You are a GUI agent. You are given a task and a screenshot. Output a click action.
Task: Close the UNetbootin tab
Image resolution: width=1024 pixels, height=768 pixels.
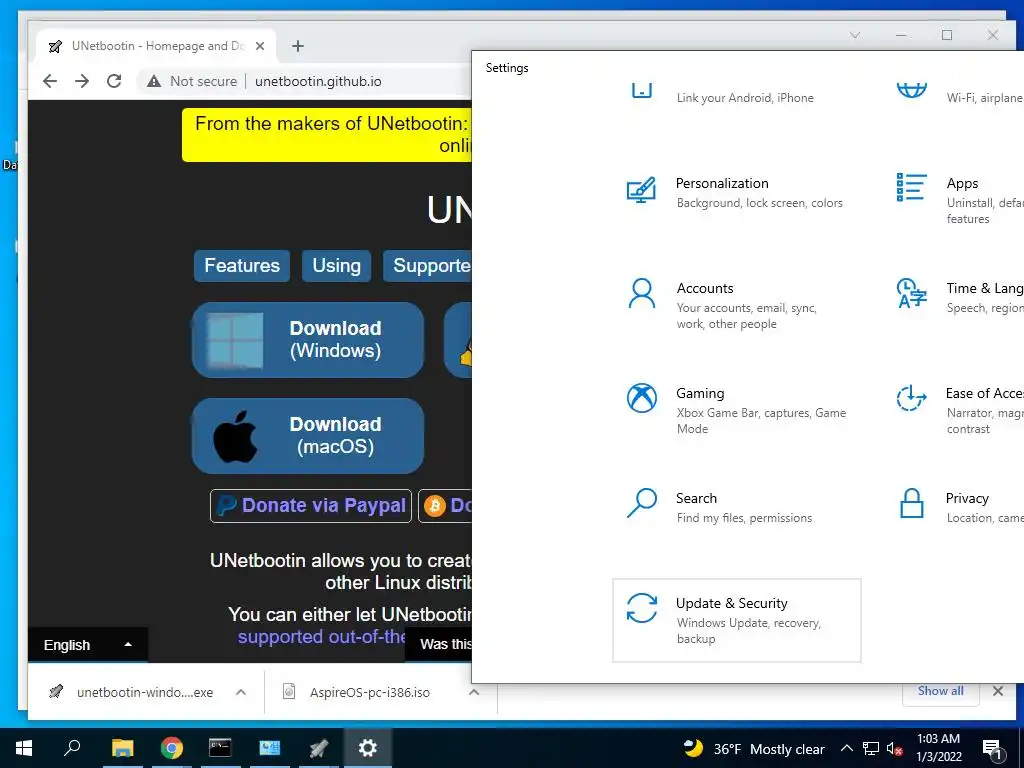pyautogui.click(x=260, y=46)
